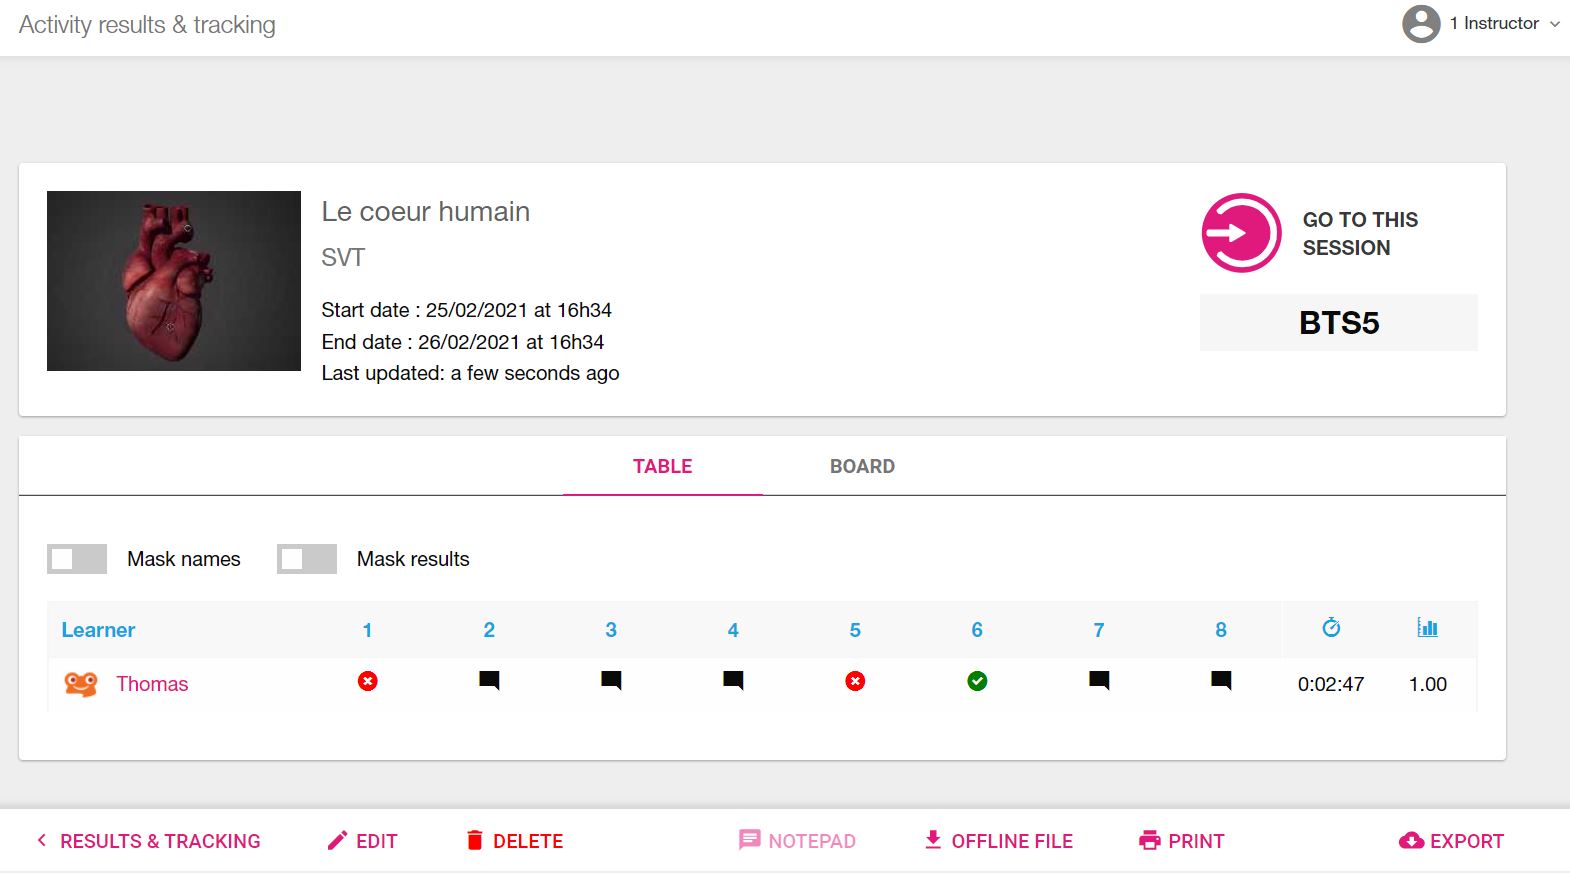Switch to the TABLE tab
The height and width of the screenshot is (873, 1570).
click(662, 466)
